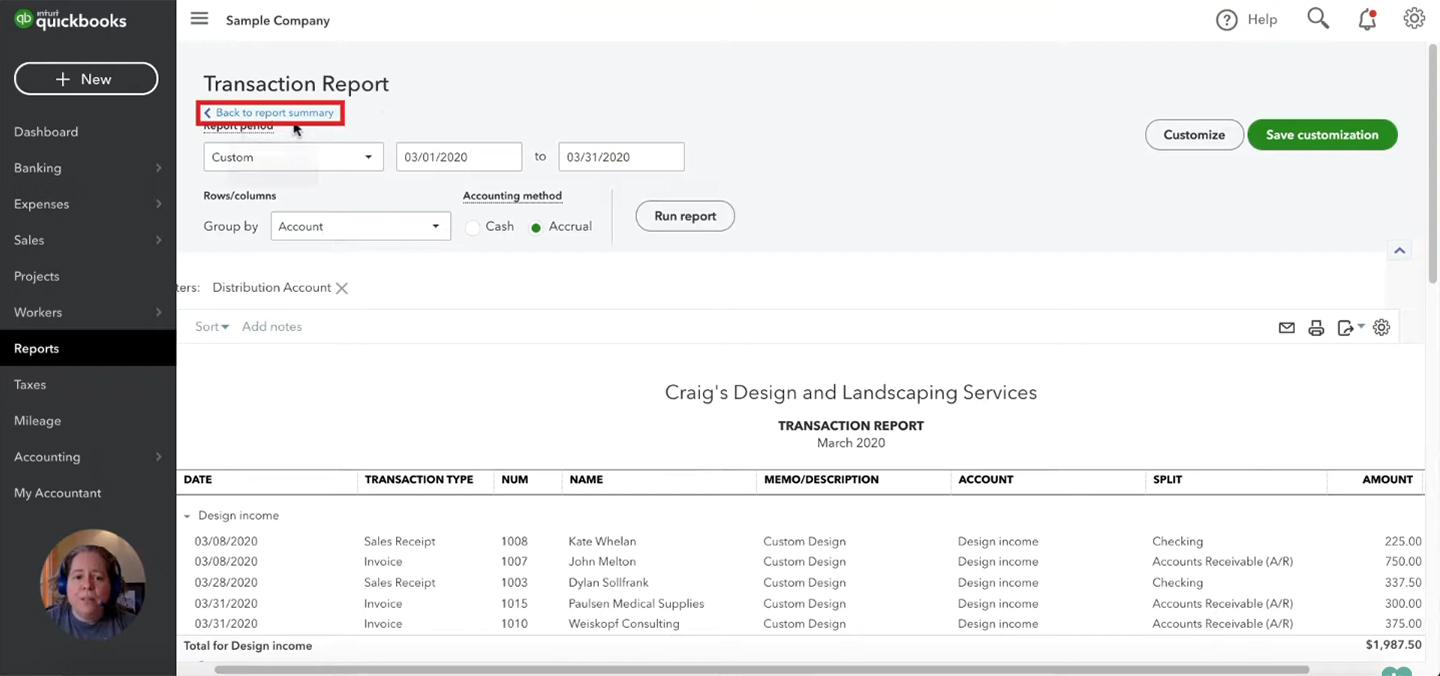Remove the Distribution Account filter
Viewport: 1440px width, 676px height.
(x=342, y=288)
